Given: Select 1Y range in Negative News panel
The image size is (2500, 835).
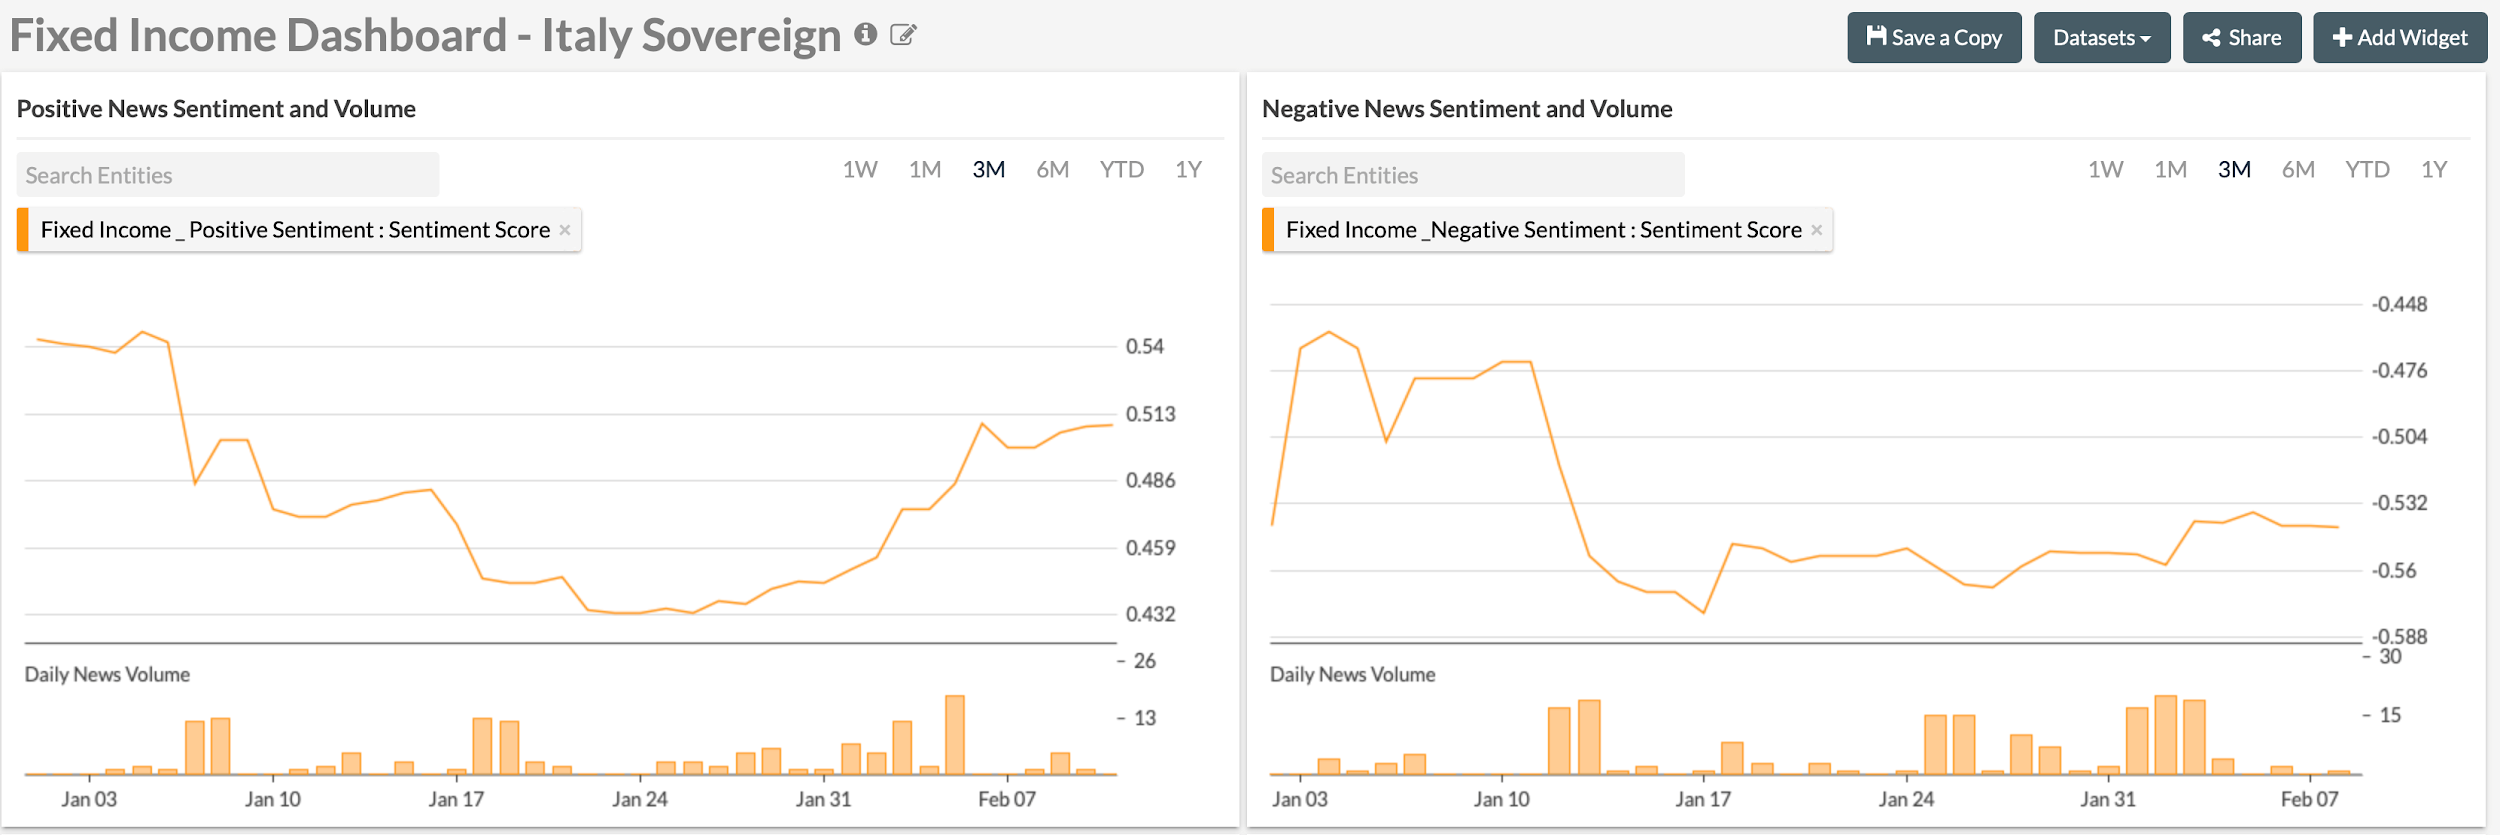Looking at the screenshot, I should (x=2433, y=170).
